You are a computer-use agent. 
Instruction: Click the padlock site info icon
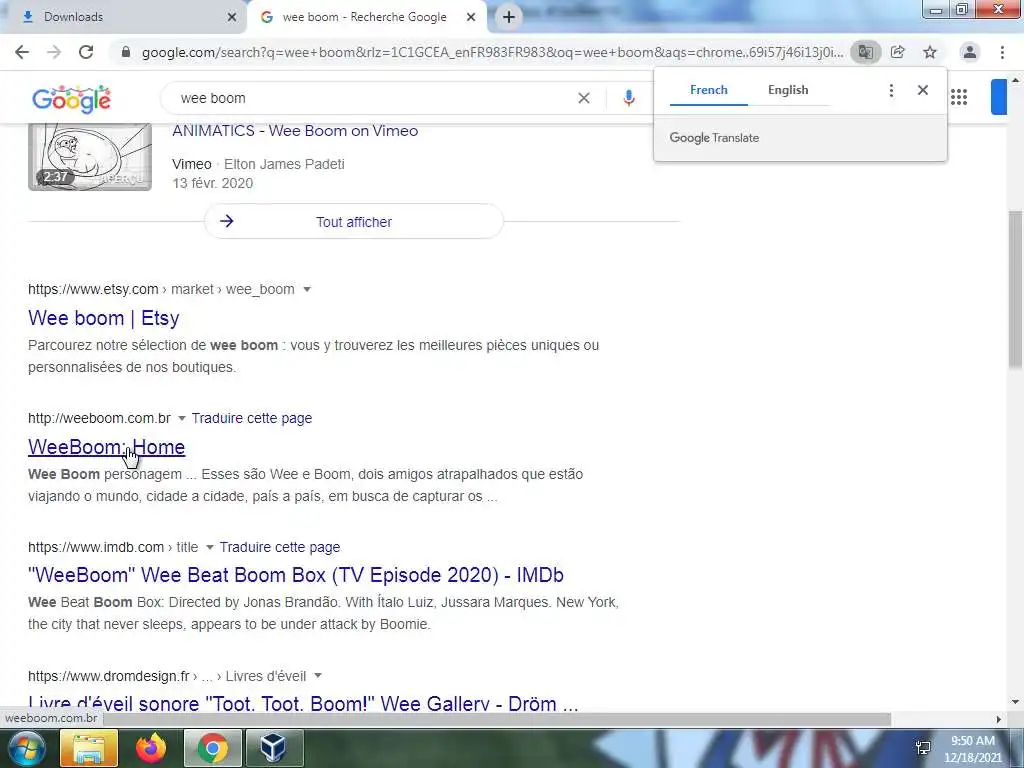(x=126, y=52)
